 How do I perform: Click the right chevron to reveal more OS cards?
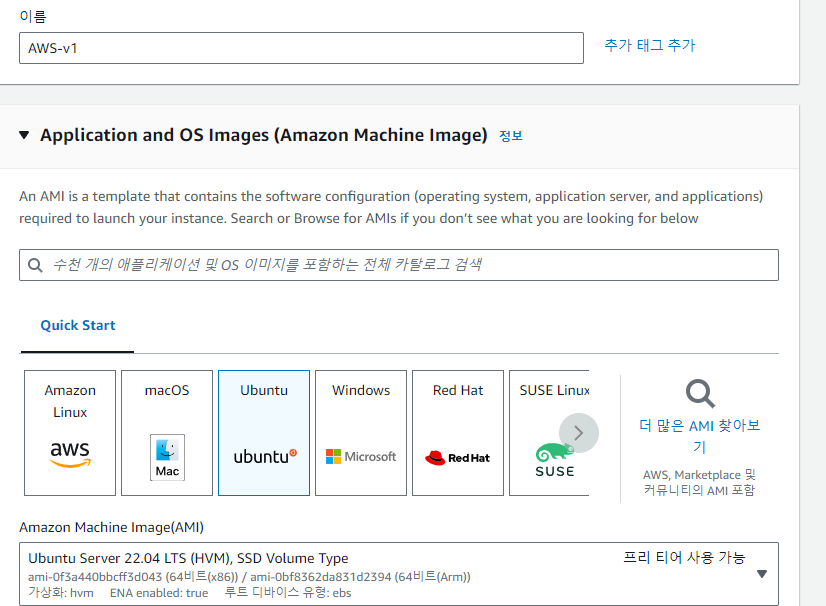coord(578,432)
